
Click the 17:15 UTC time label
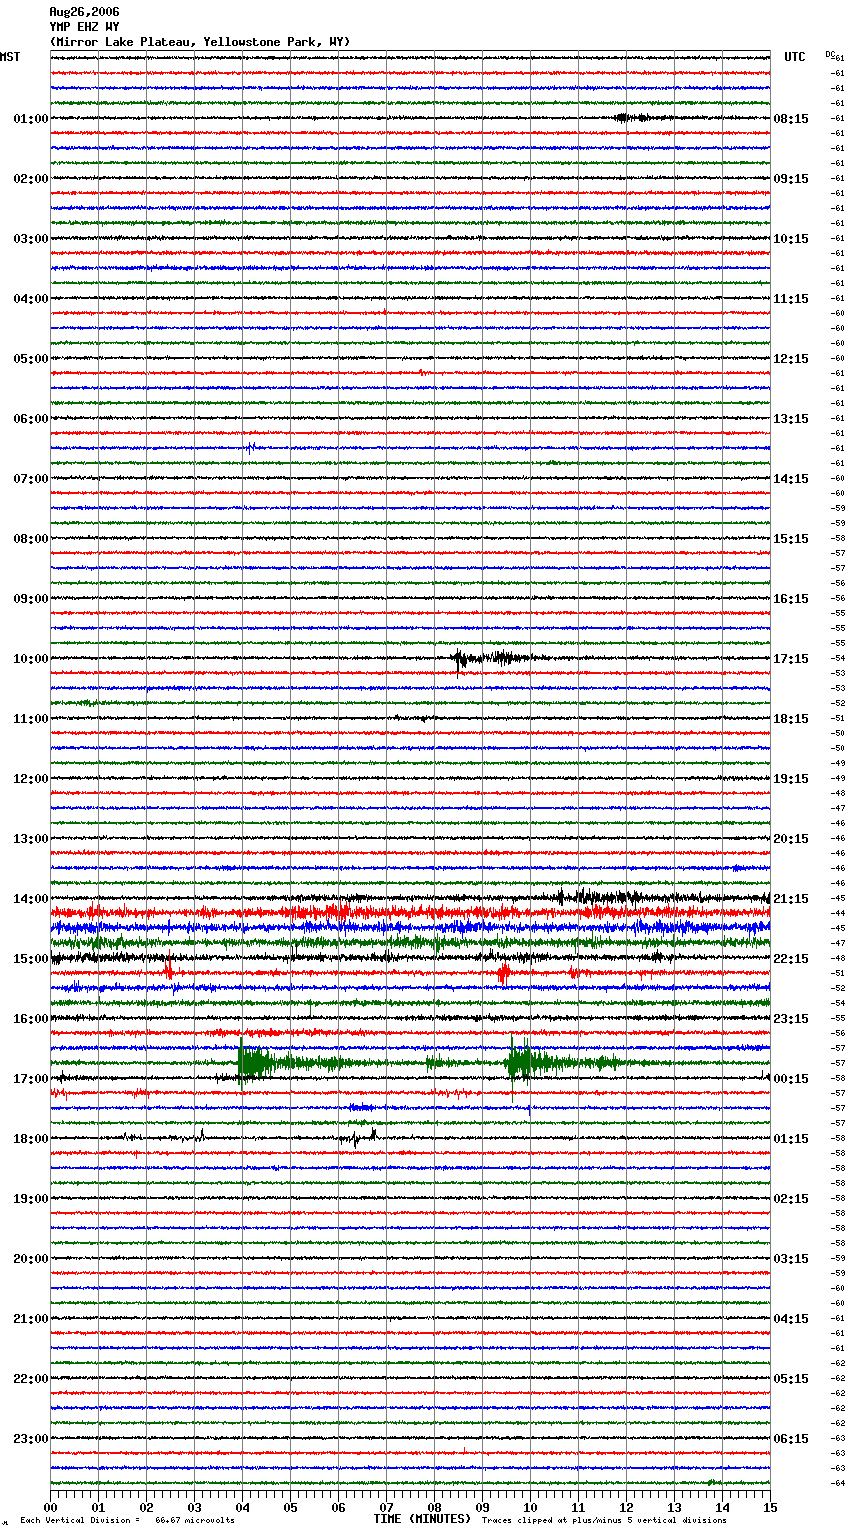pyautogui.click(x=791, y=659)
